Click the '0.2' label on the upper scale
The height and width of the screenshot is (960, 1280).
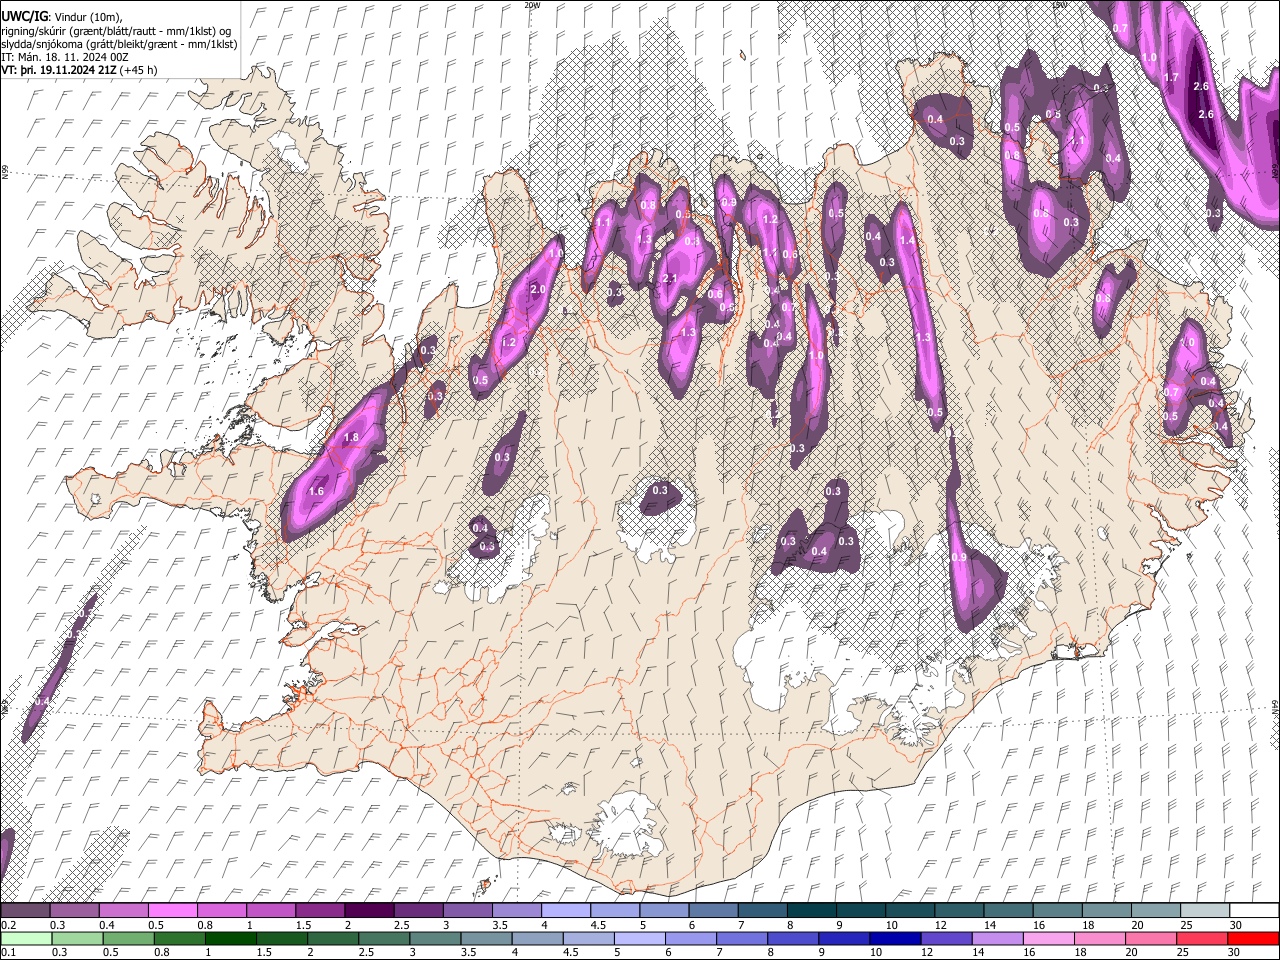coord(8,925)
